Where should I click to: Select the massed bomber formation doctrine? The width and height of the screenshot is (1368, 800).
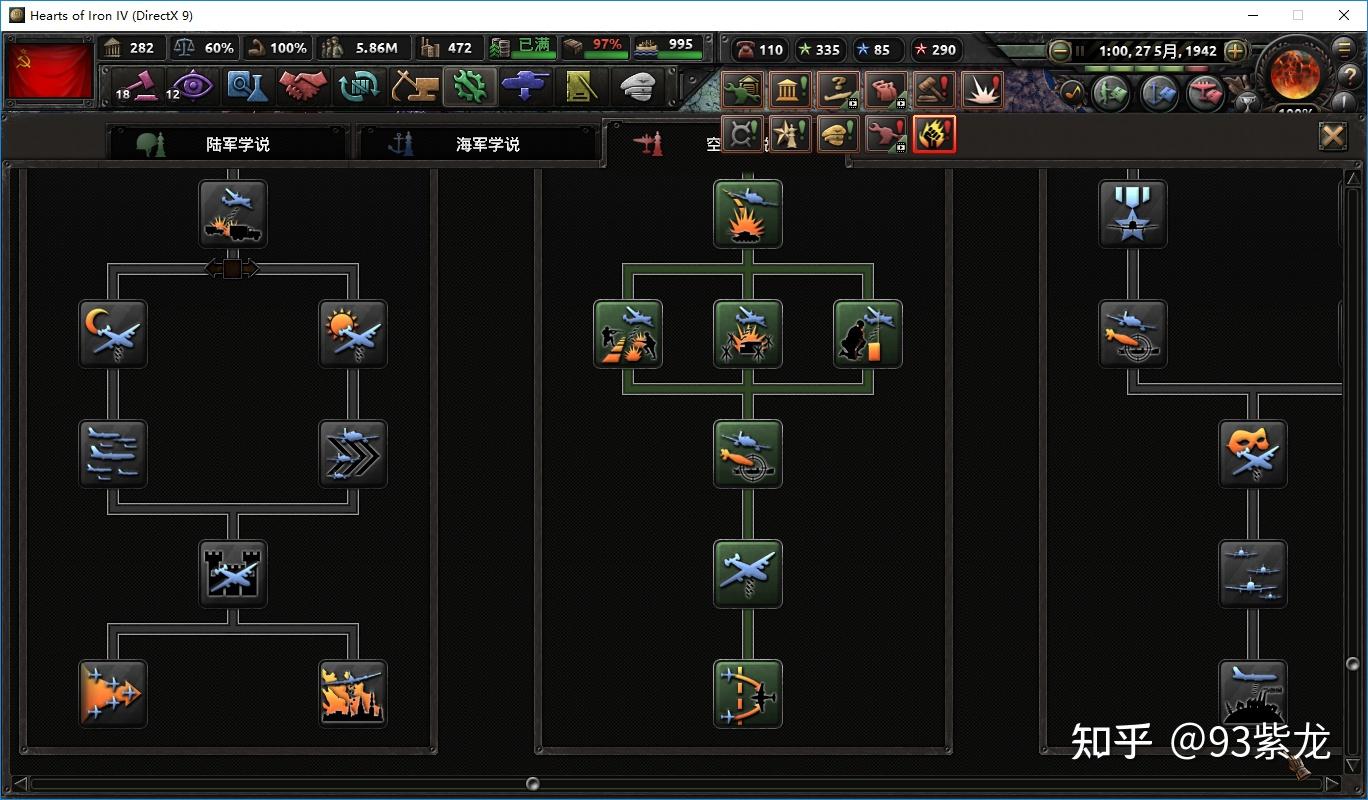click(x=113, y=454)
